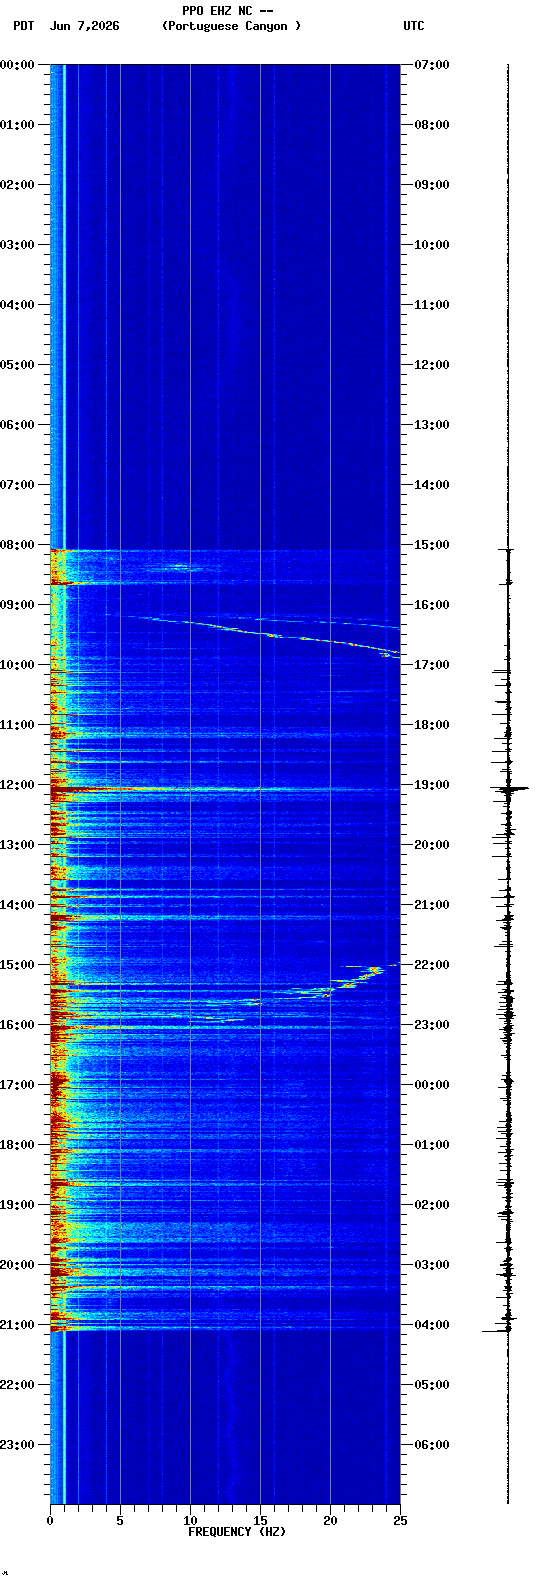Screen dimensions: 552x1584
Task: Click the UTC '00:00' time label
Action: point(432,1085)
